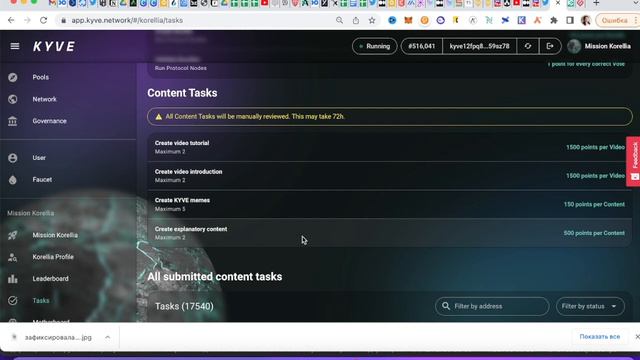Open Pools in the sidebar
This screenshot has height=360, width=640.
[40, 77]
